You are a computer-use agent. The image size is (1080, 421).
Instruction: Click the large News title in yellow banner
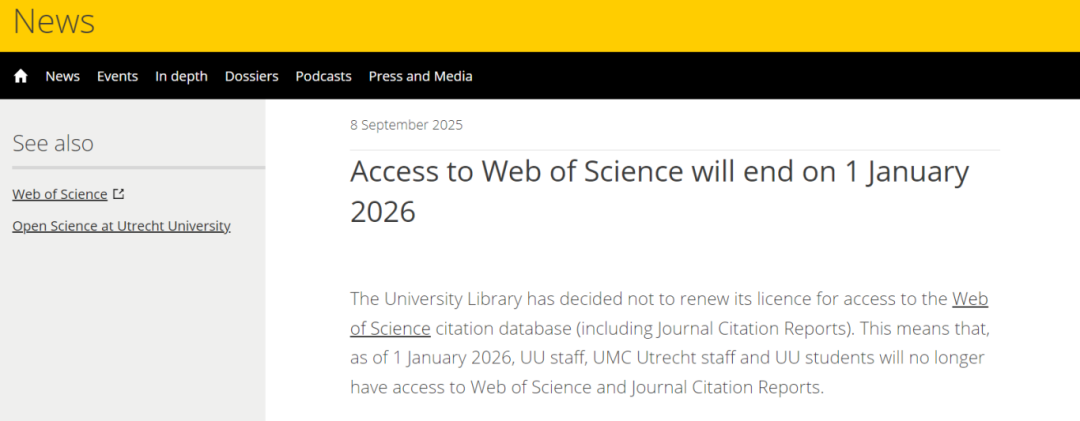[x=54, y=21]
